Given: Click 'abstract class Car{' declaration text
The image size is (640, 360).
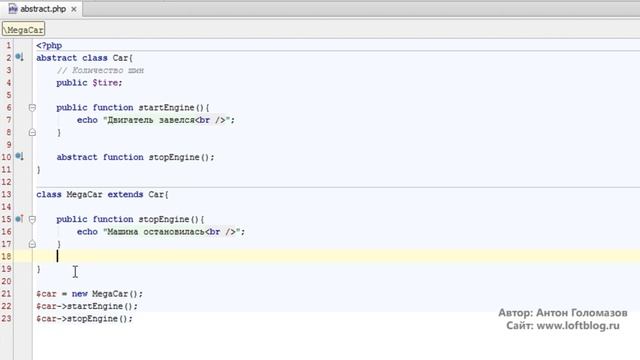Looking at the screenshot, I should pyautogui.click(x=84, y=58).
